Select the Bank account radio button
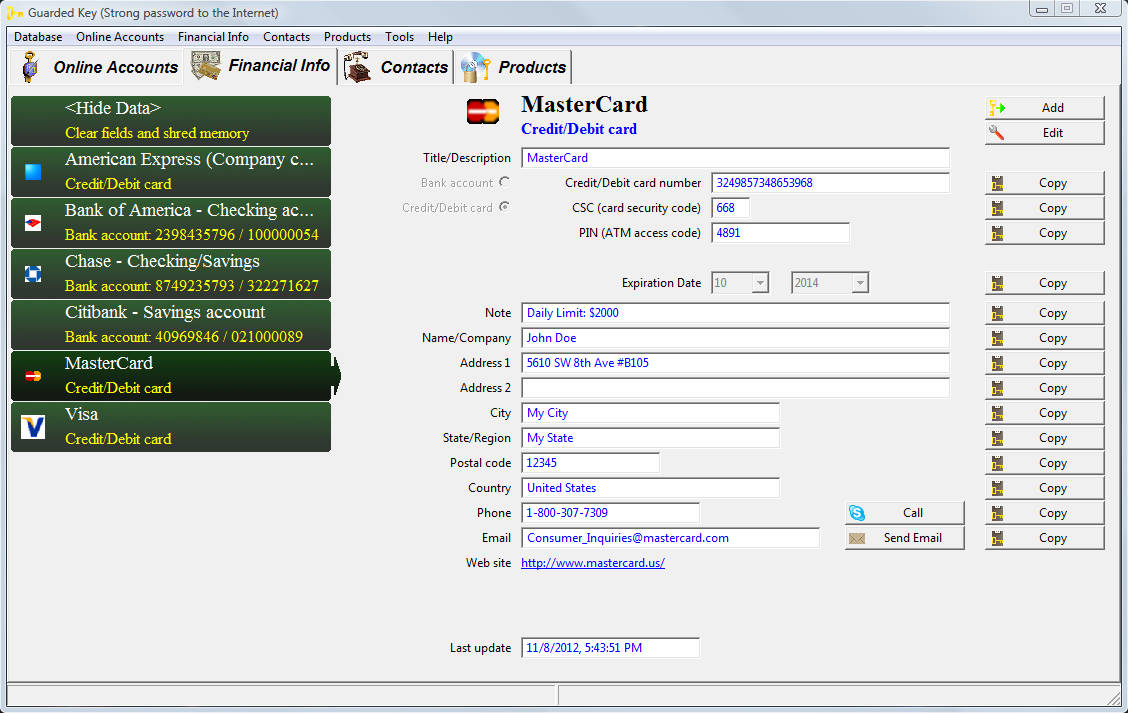Viewport: 1128px width, 713px height. (x=504, y=182)
